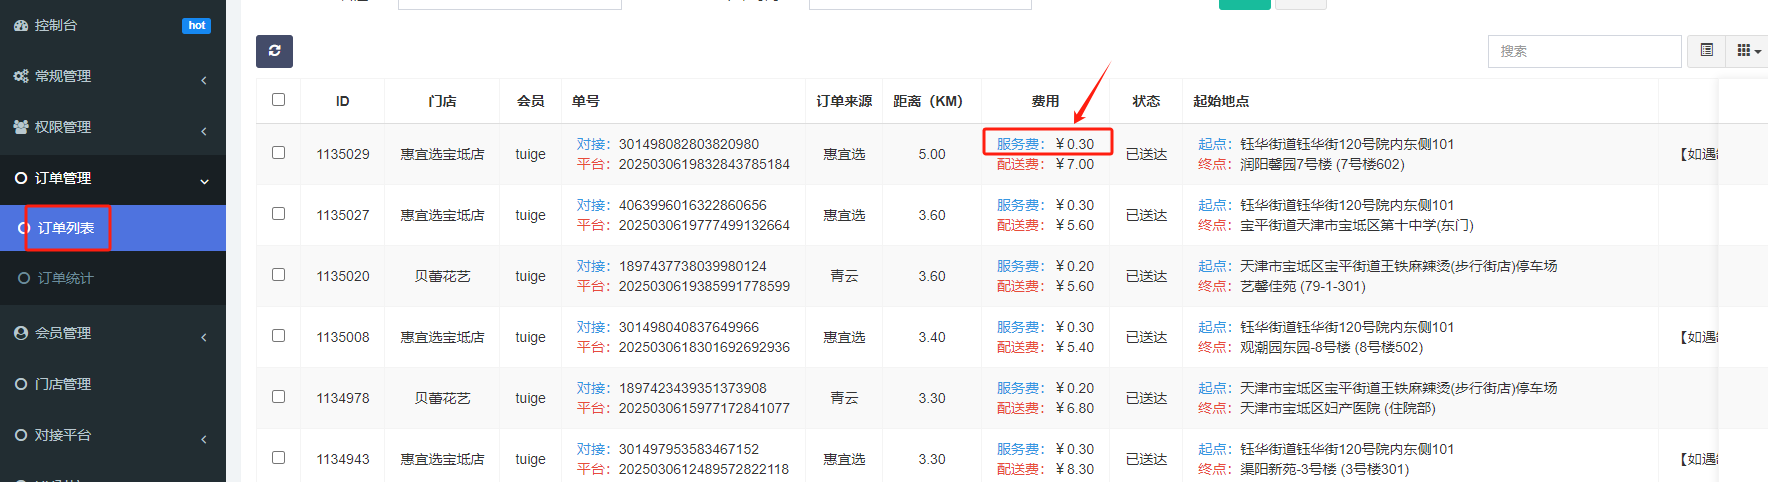Click the ID column header

point(343,101)
